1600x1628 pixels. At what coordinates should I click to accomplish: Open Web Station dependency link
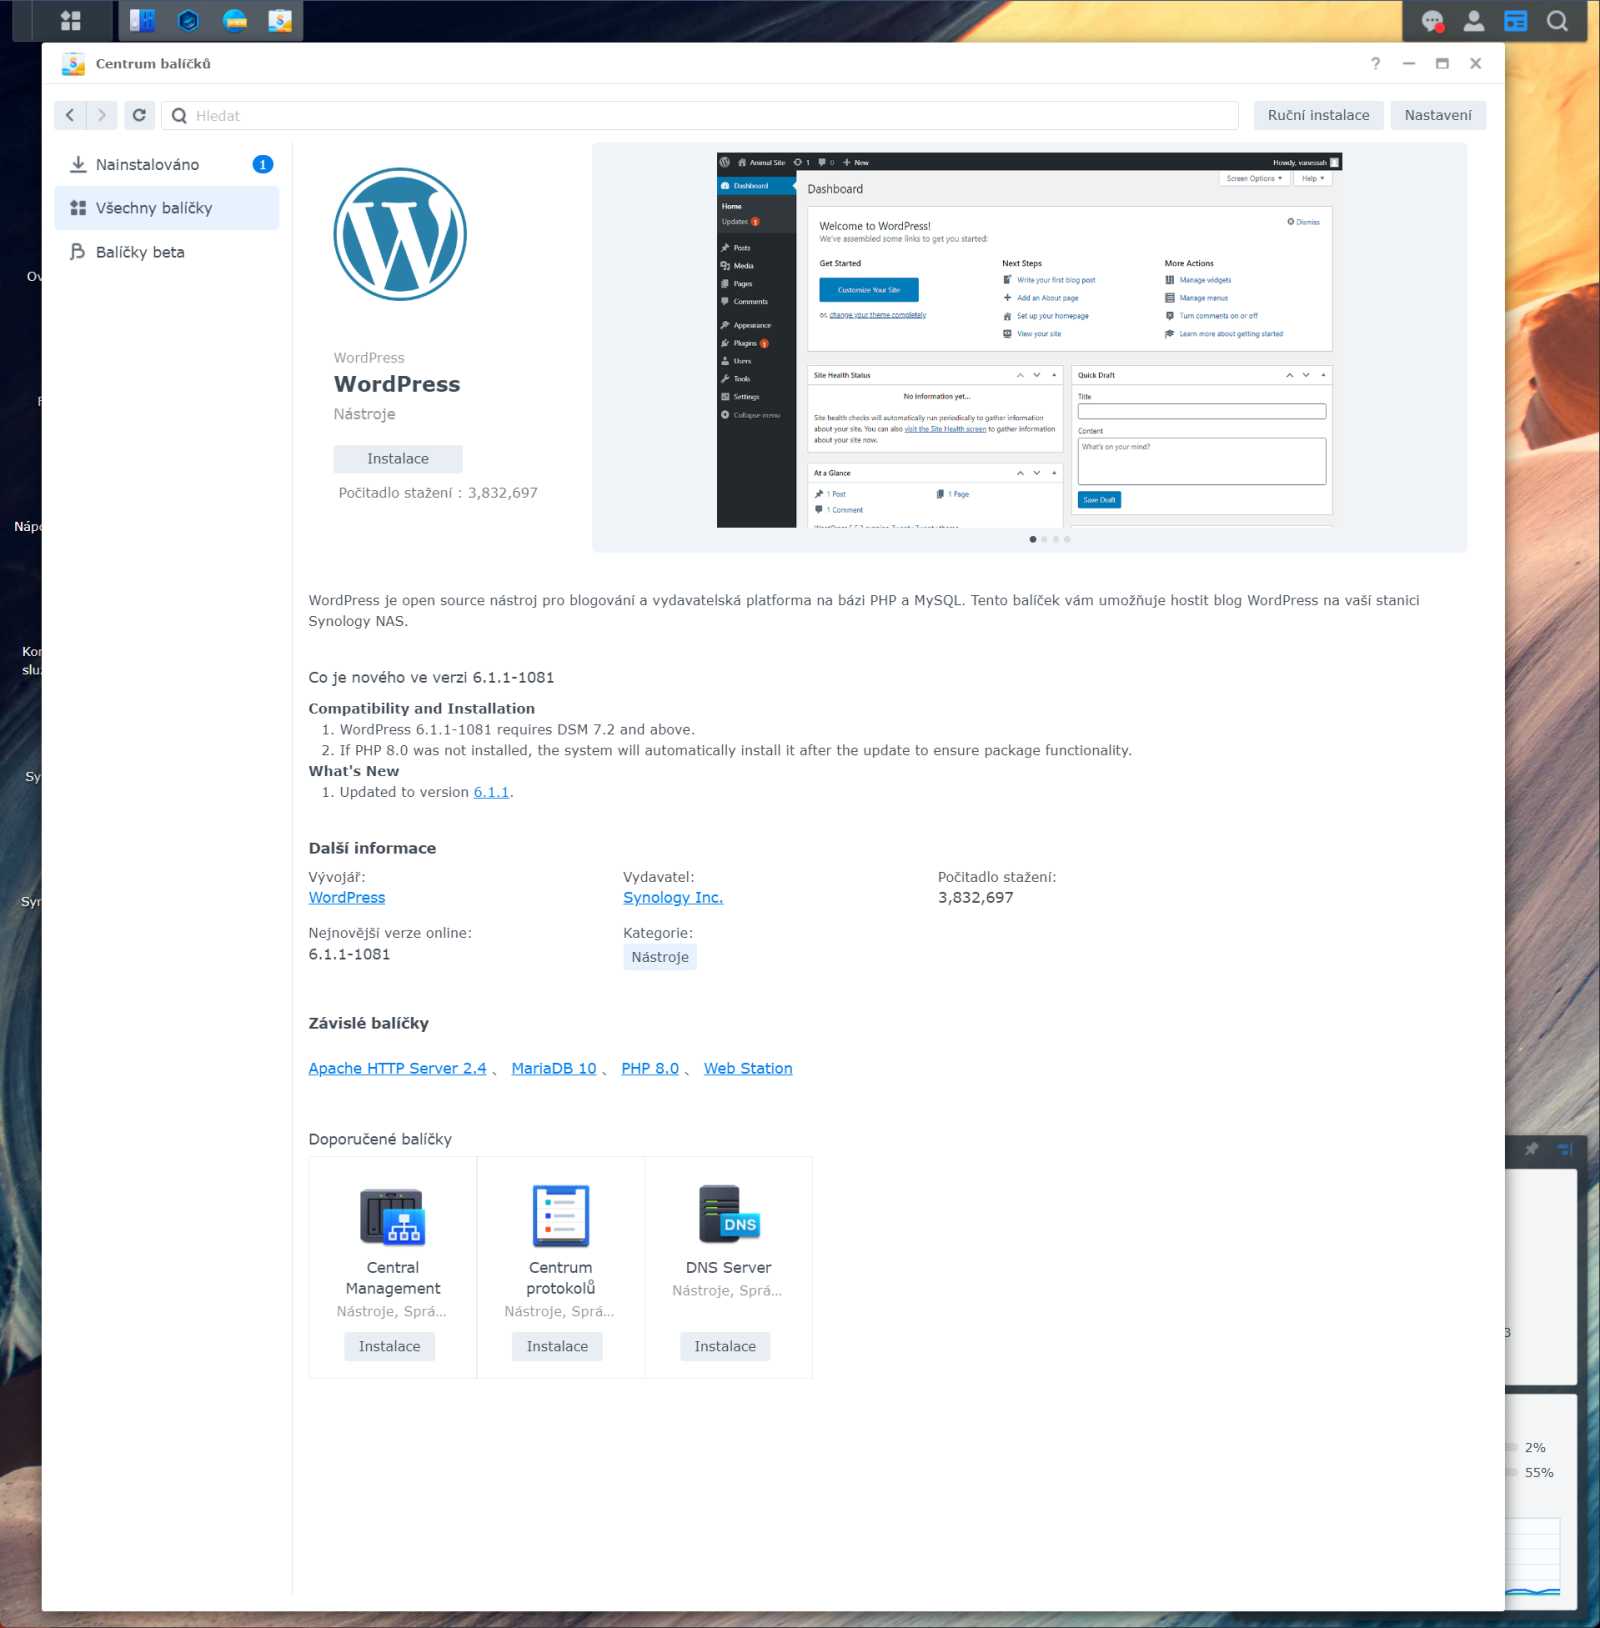(748, 1068)
